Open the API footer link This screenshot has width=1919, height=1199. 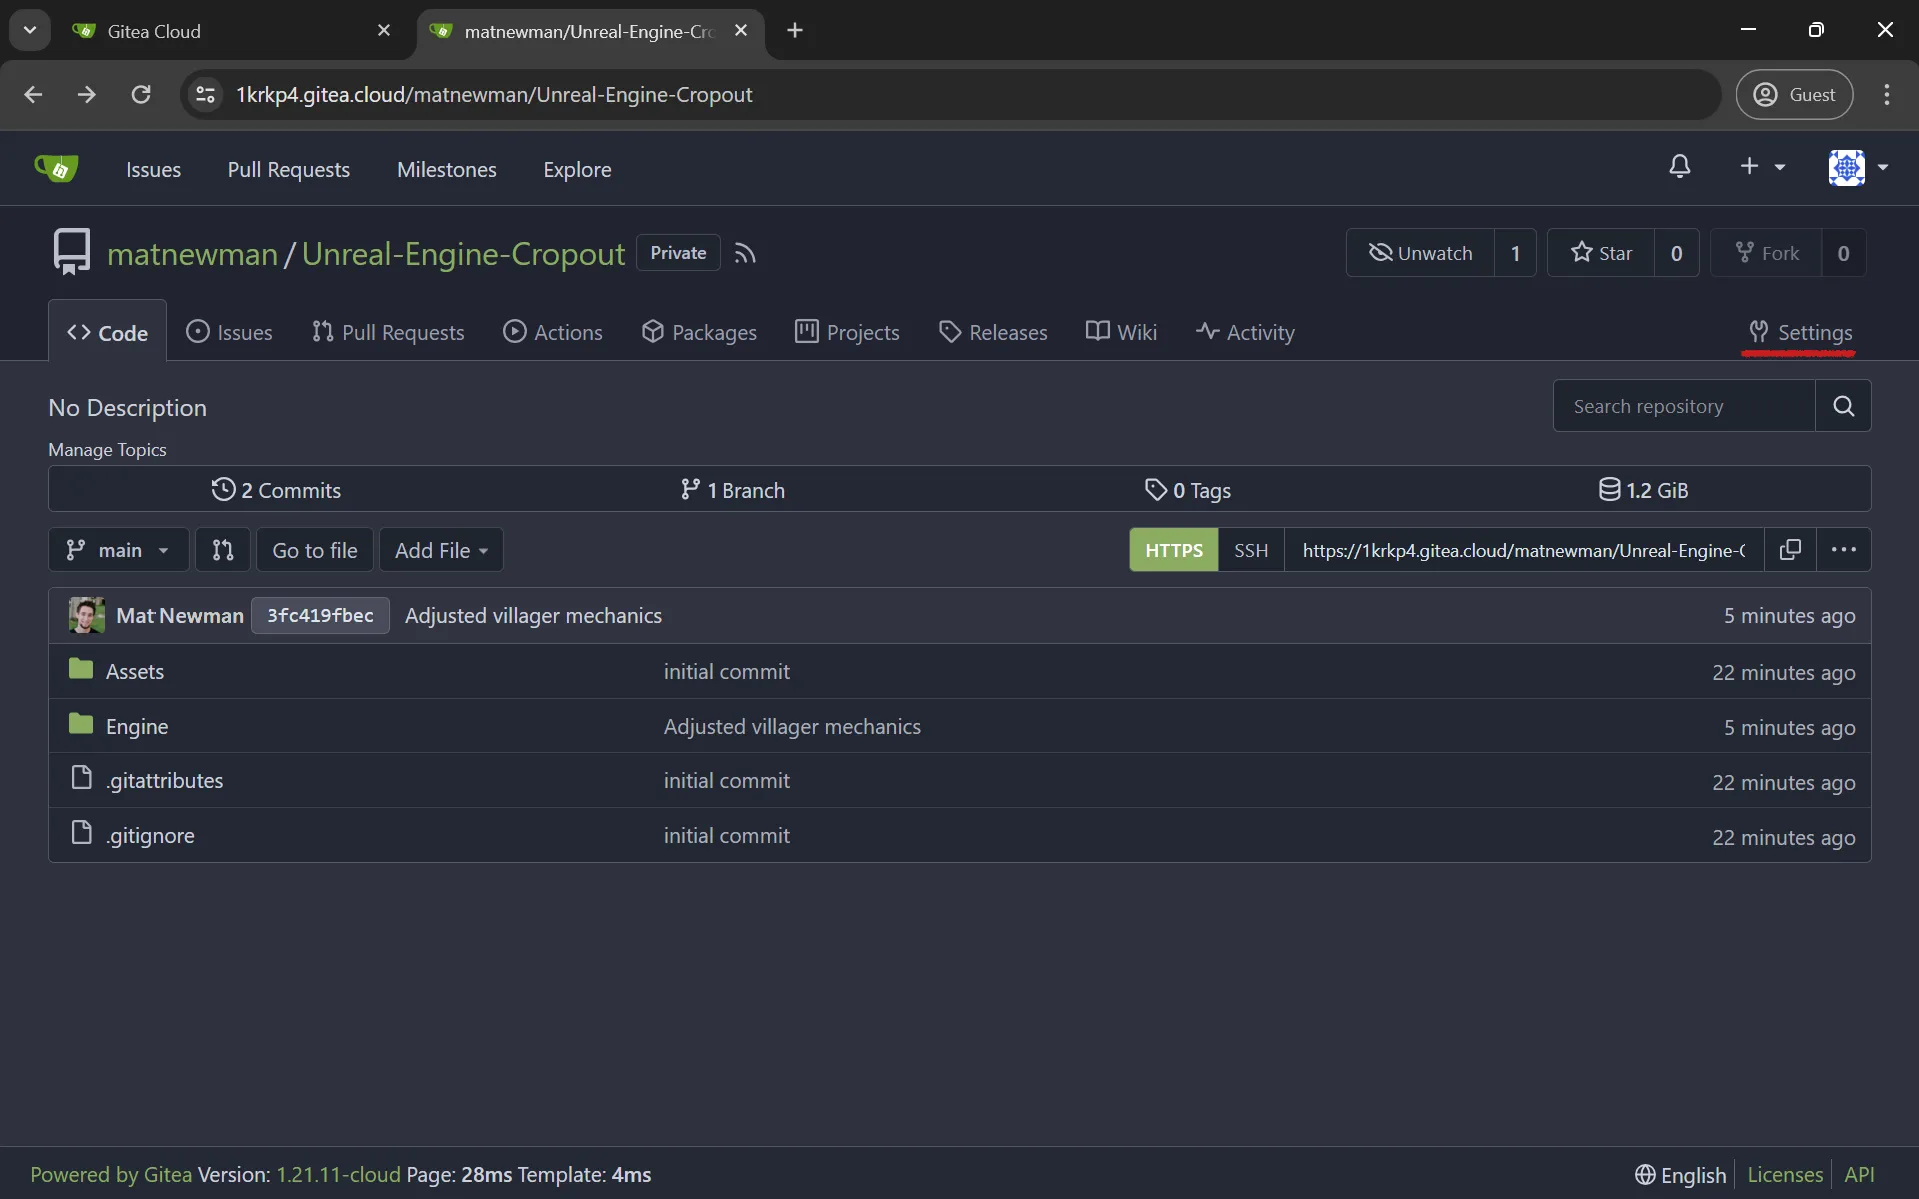tap(1859, 1175)
